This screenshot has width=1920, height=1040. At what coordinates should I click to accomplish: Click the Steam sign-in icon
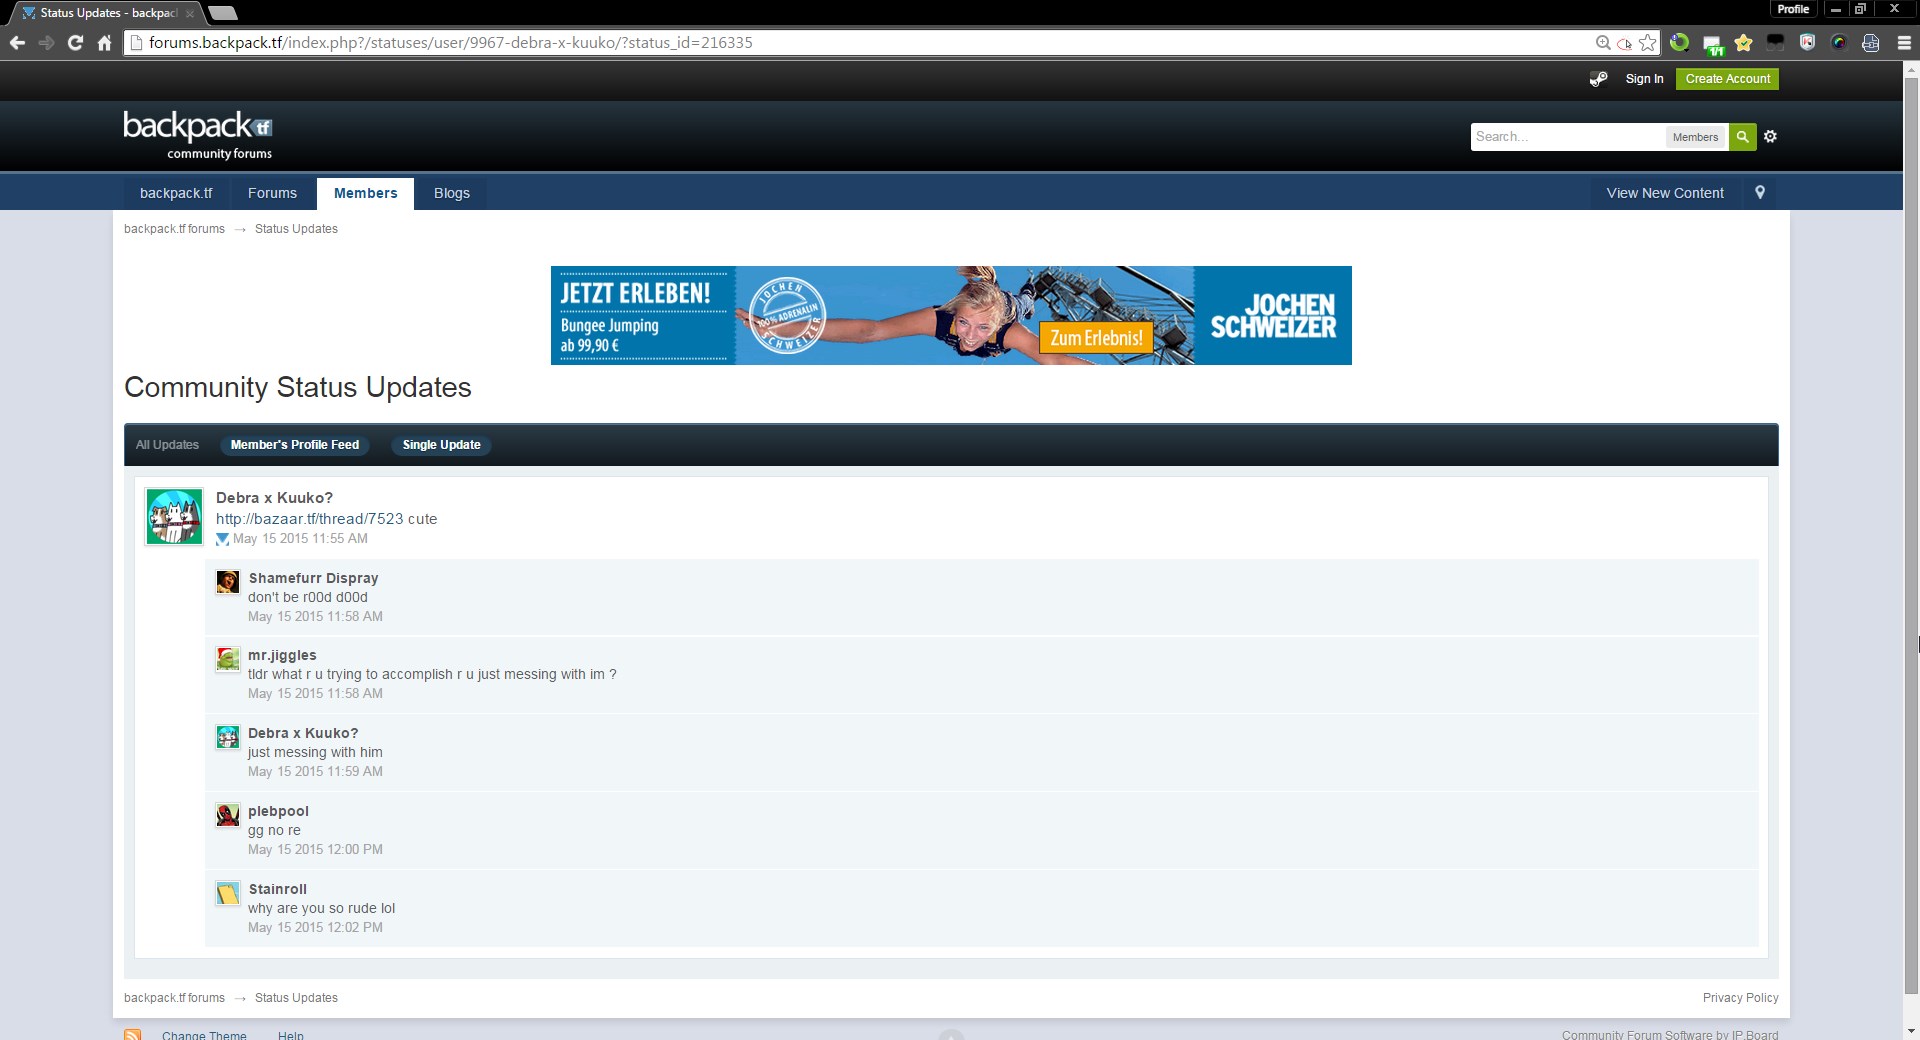pos(1598,79)
